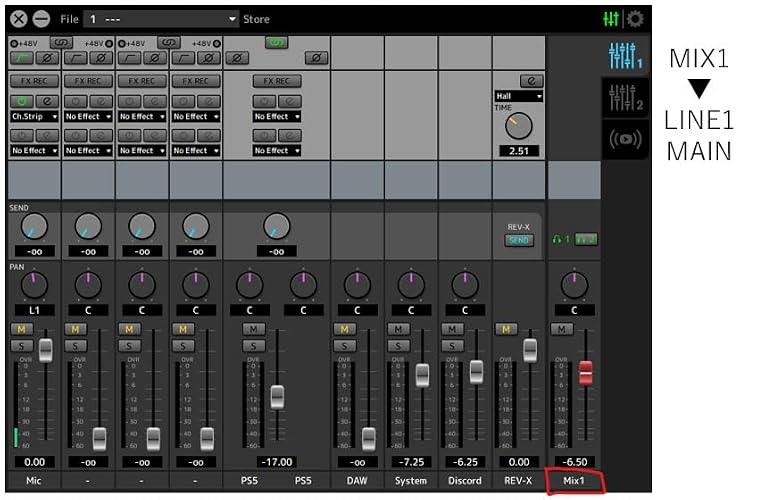
Task: Link input channels 3 and 4
Action: tap(169, 42)
